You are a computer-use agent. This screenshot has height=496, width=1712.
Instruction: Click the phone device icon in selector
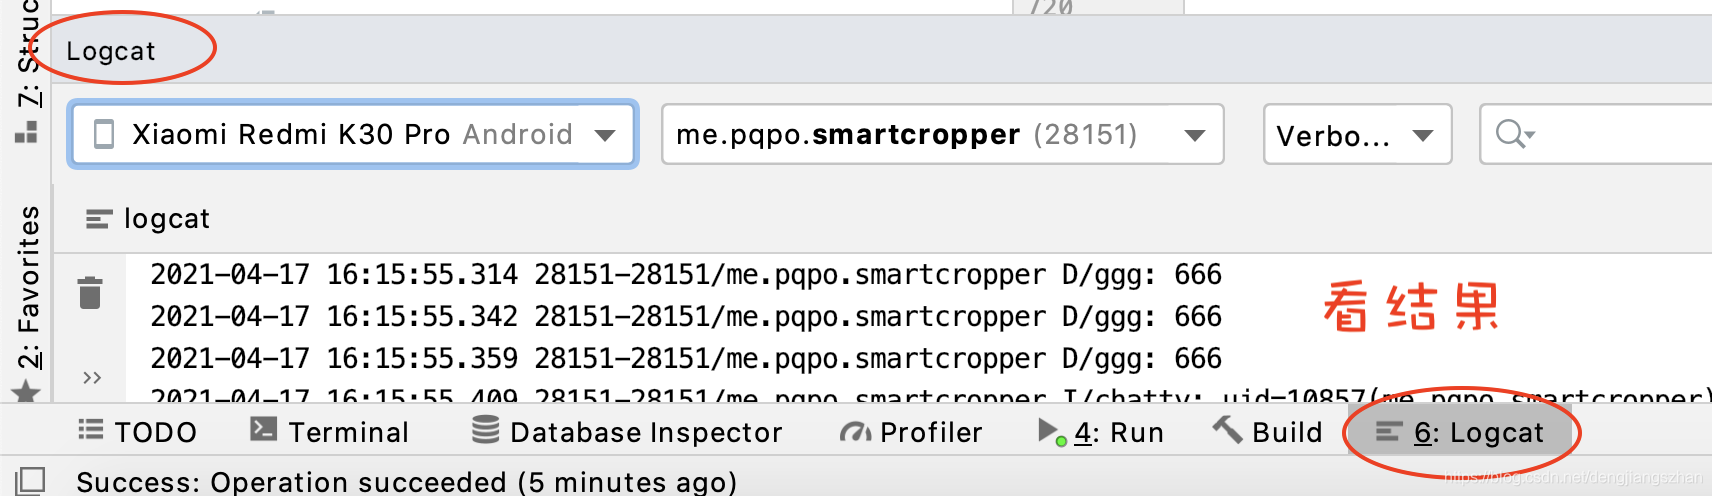(103, 134)
